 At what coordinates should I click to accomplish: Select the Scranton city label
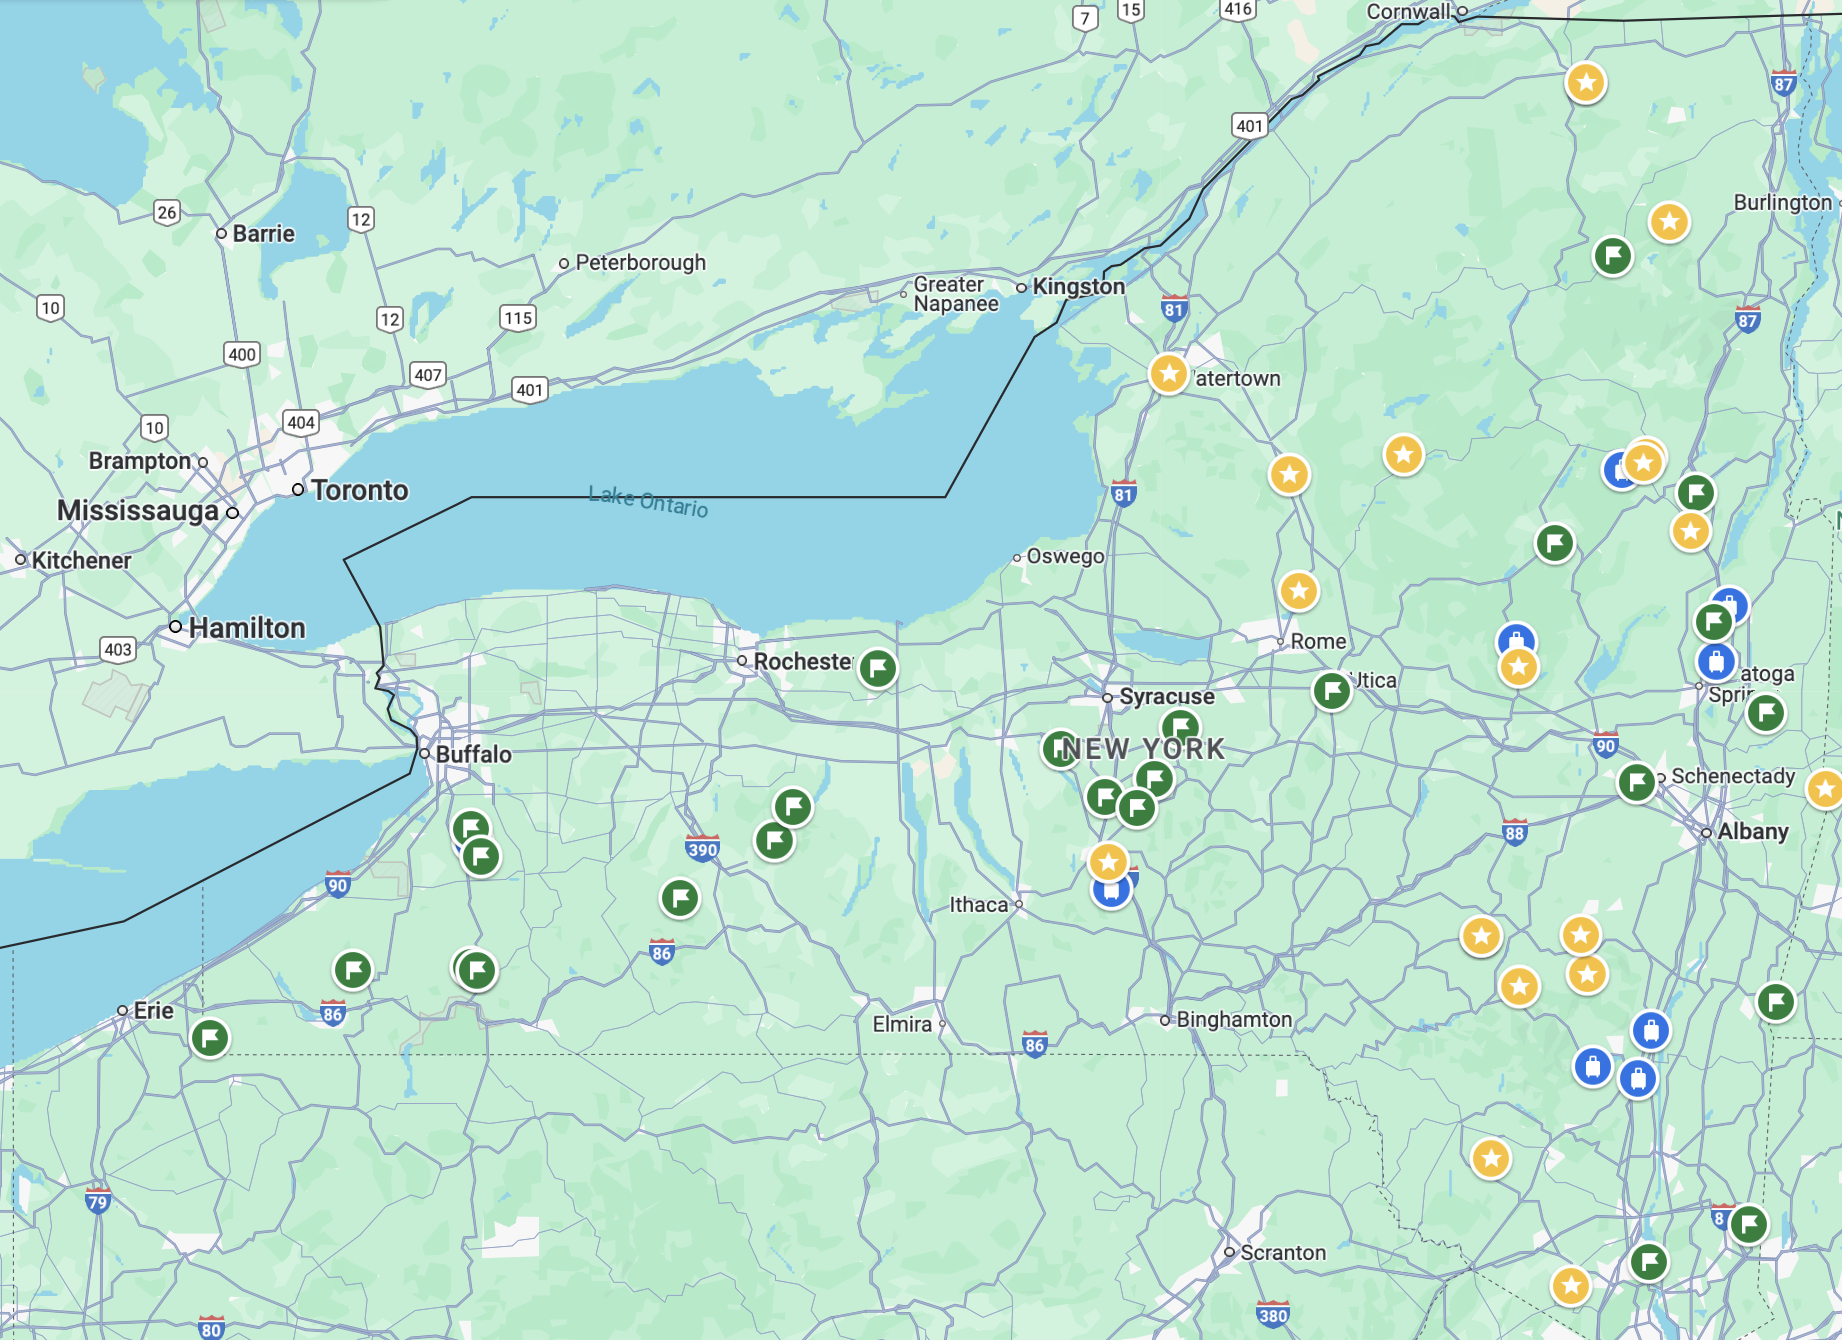[1283, 1252]
